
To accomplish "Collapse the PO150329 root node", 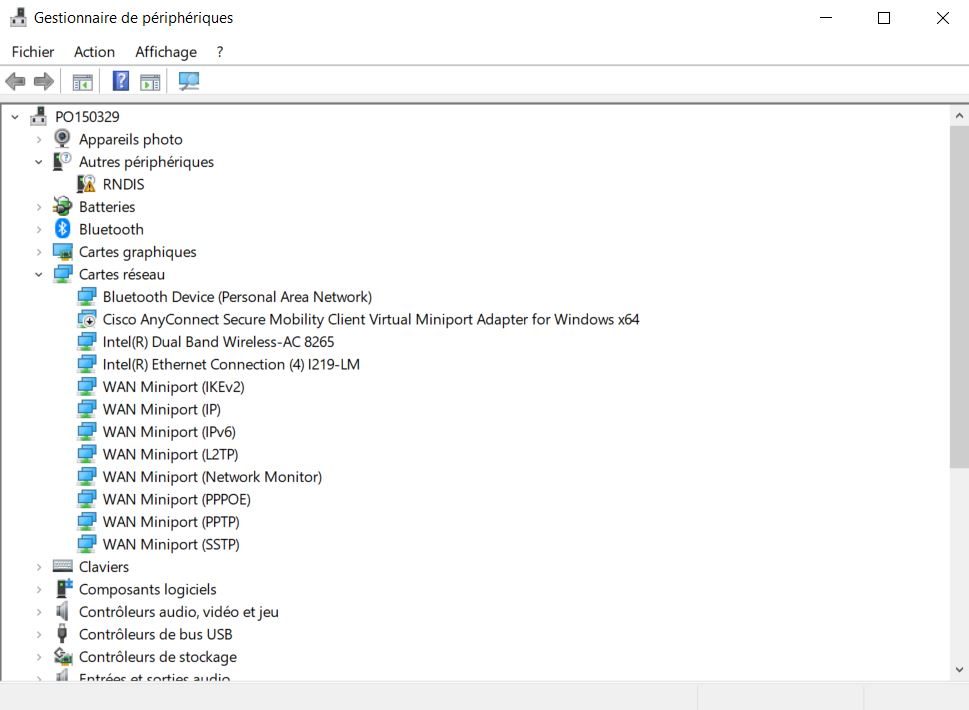I will [15, 117].
